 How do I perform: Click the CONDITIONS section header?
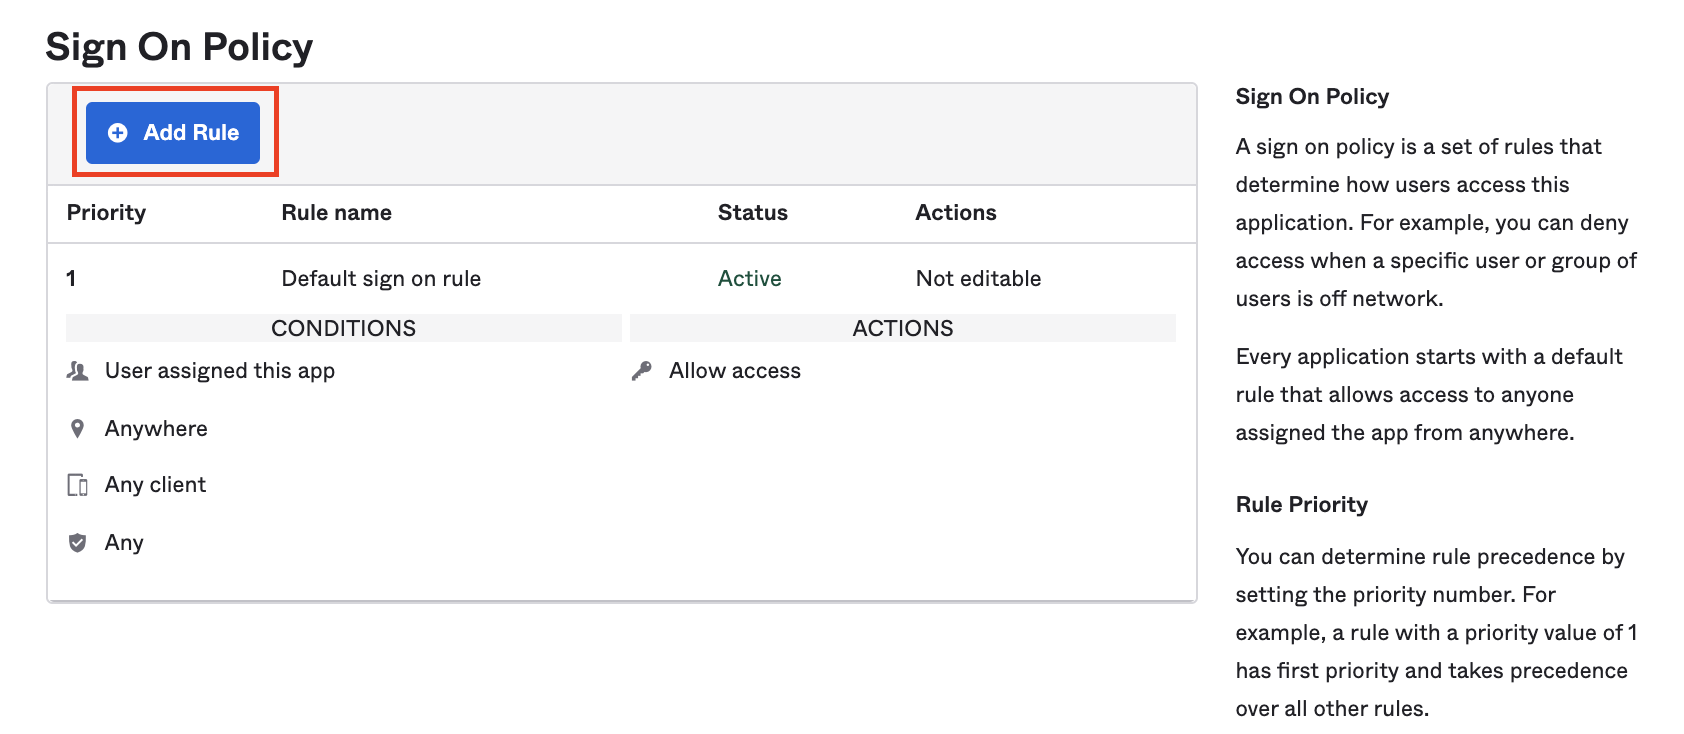pos(343,328)
